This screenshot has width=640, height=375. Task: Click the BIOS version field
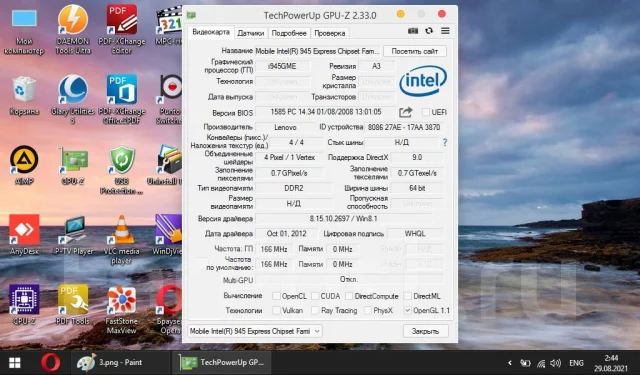tap(325, 112)
